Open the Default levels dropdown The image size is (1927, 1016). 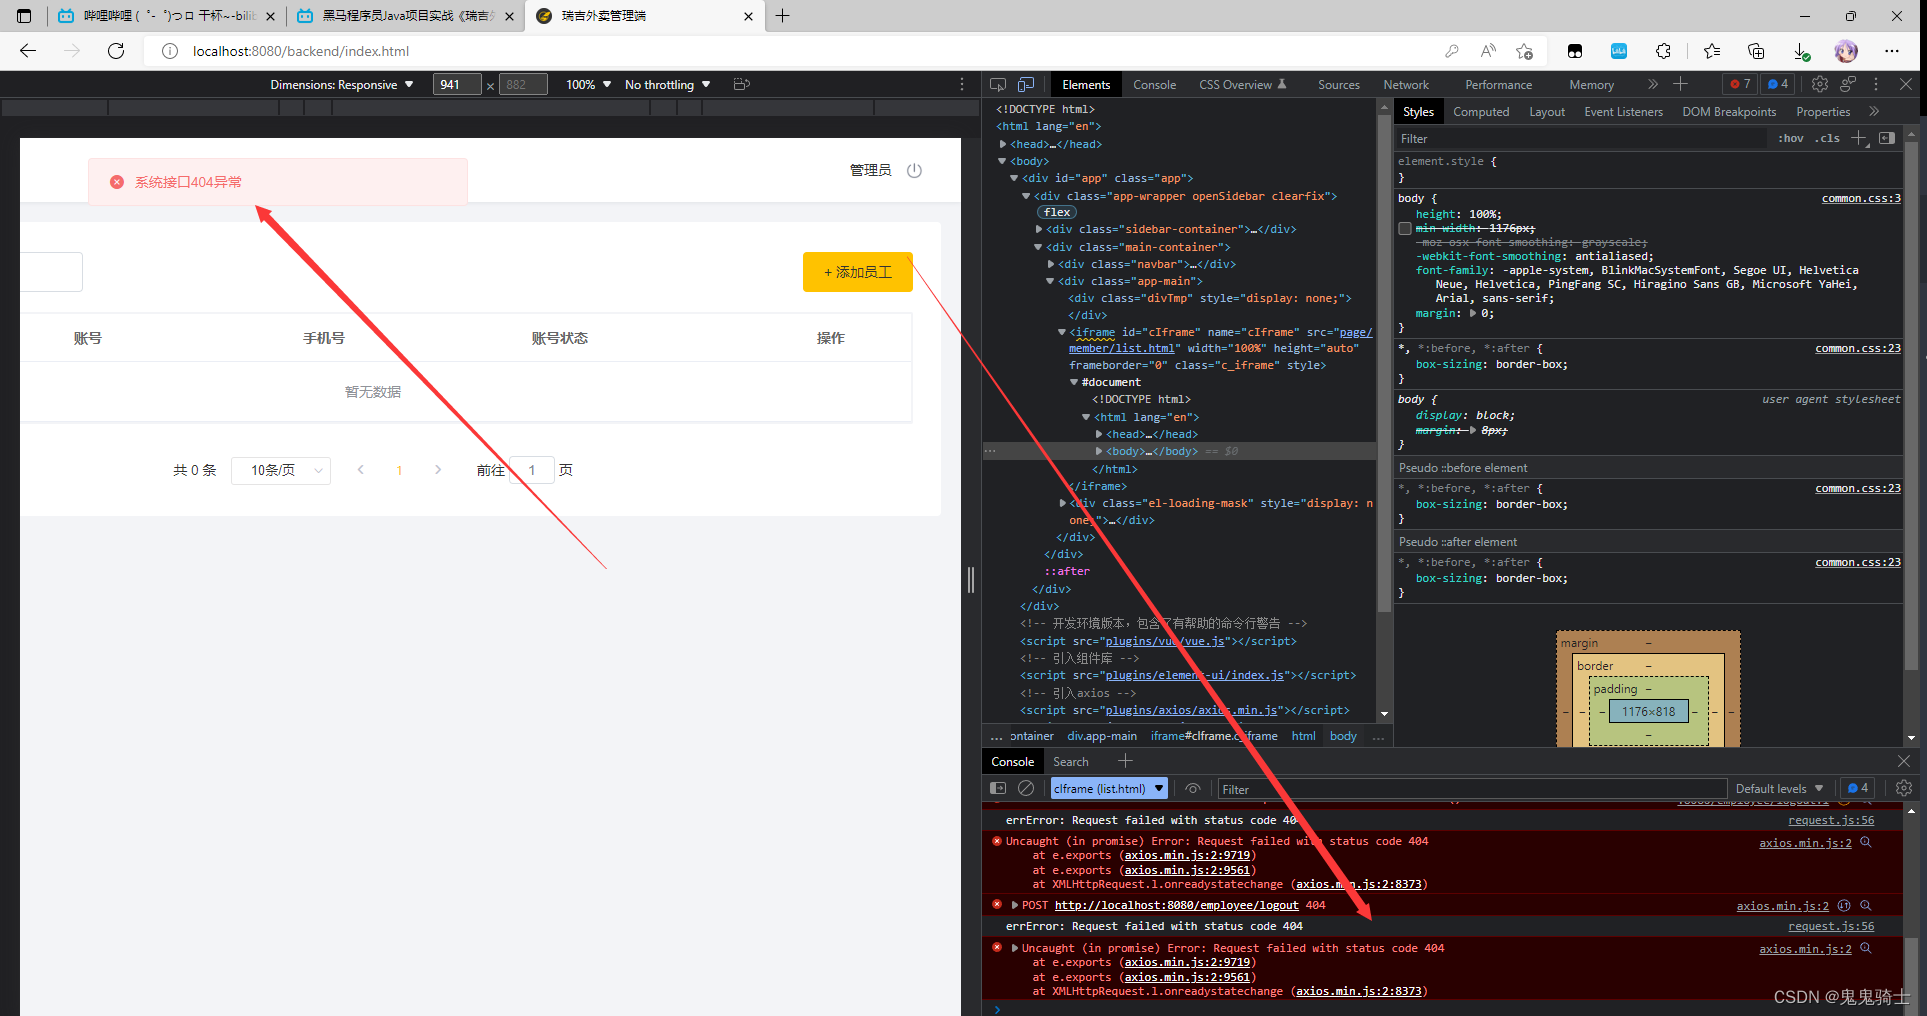pyautogui.click(x=1779, y=788)
